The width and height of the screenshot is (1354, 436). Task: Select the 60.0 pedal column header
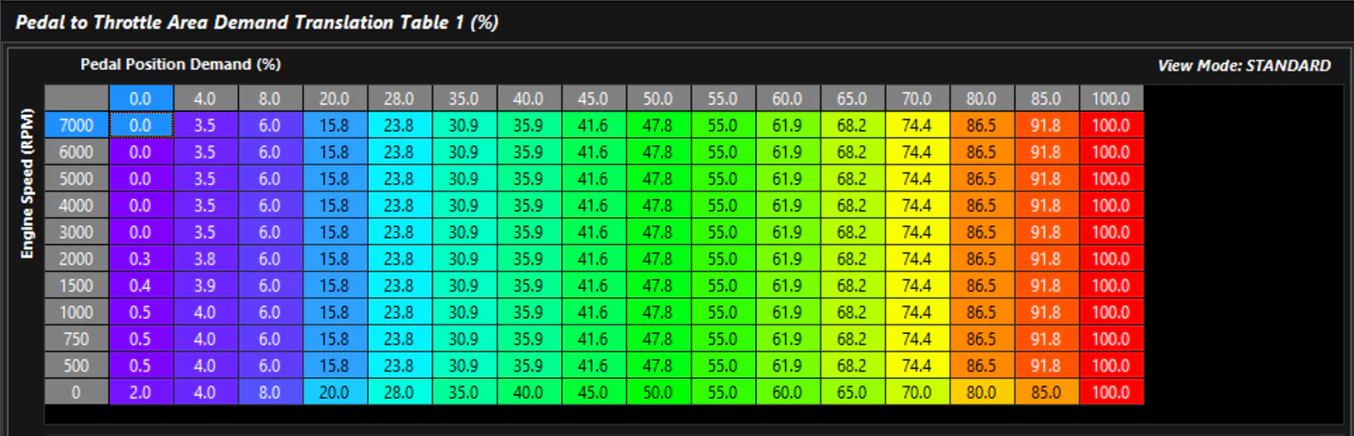[788, 99]
